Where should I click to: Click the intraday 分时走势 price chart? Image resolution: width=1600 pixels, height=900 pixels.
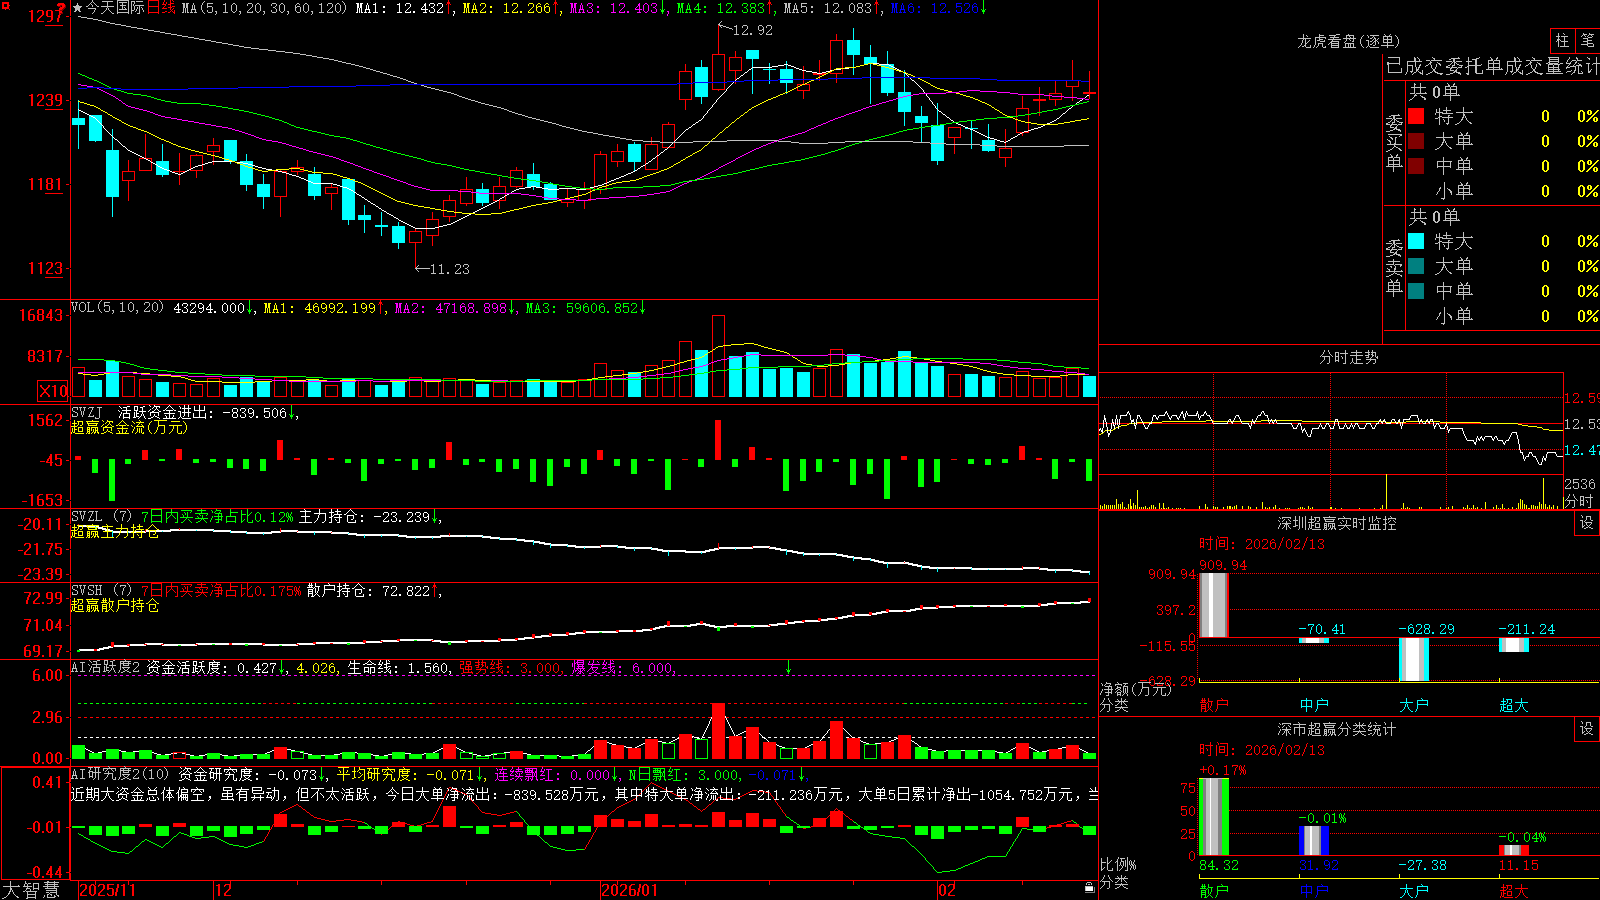pos(1331,424)
